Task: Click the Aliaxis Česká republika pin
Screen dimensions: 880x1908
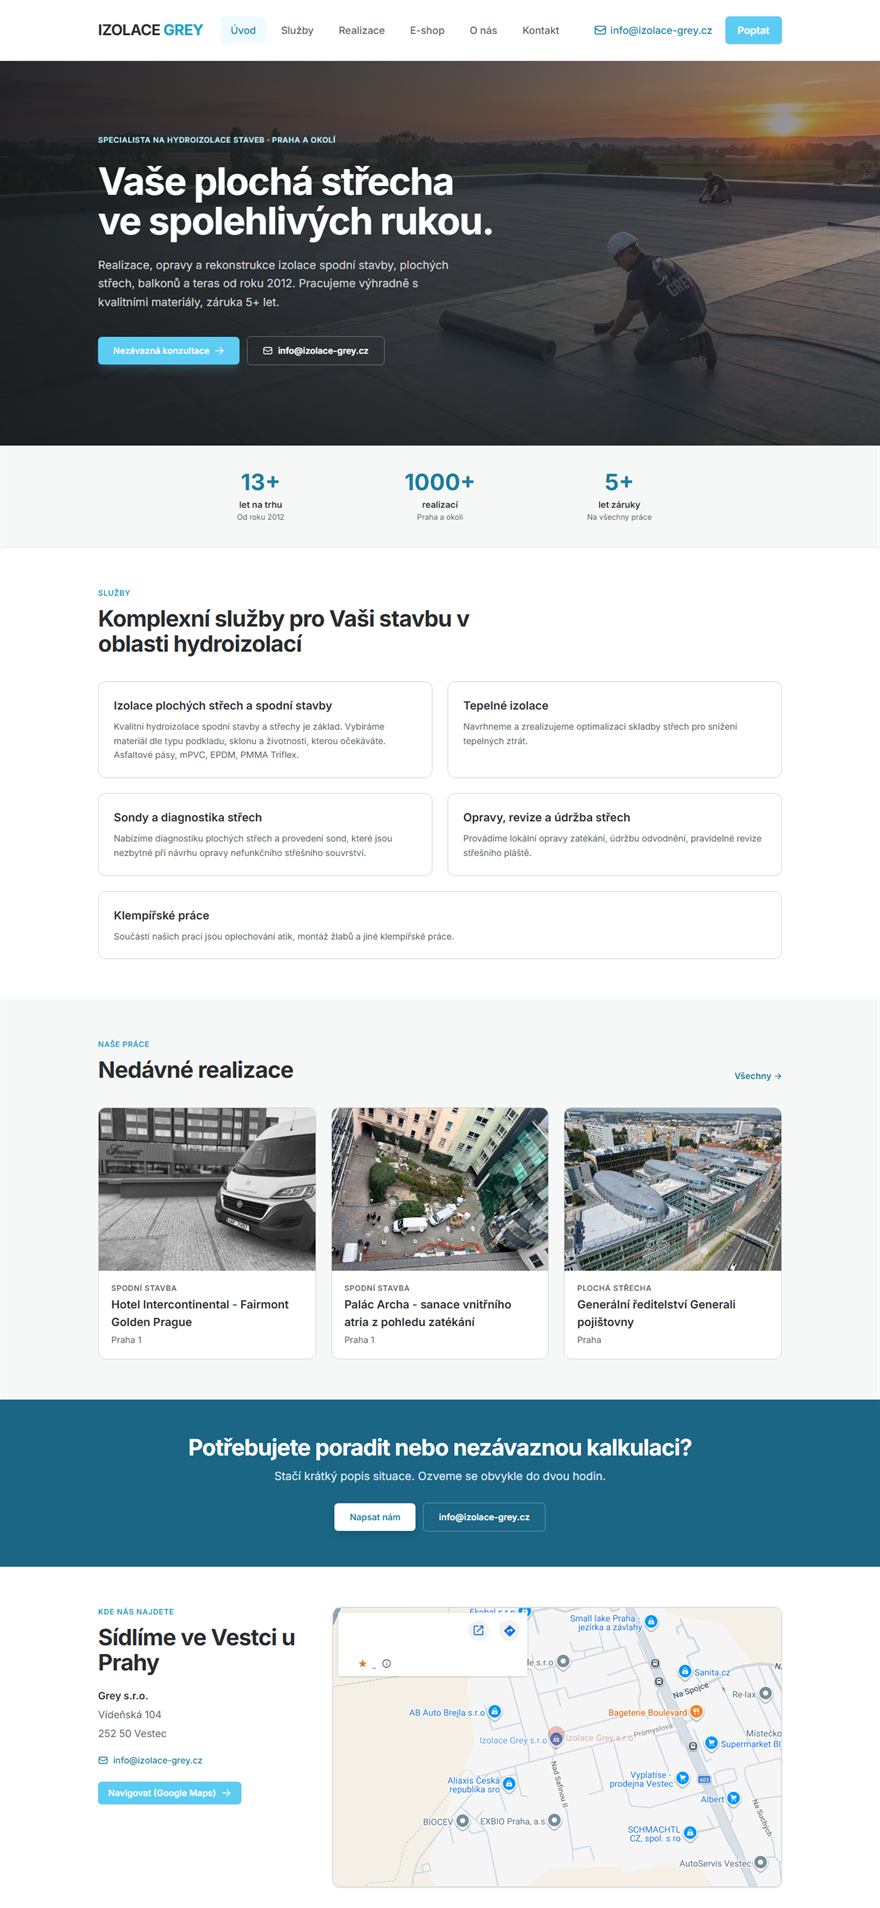Action: 509,1784
